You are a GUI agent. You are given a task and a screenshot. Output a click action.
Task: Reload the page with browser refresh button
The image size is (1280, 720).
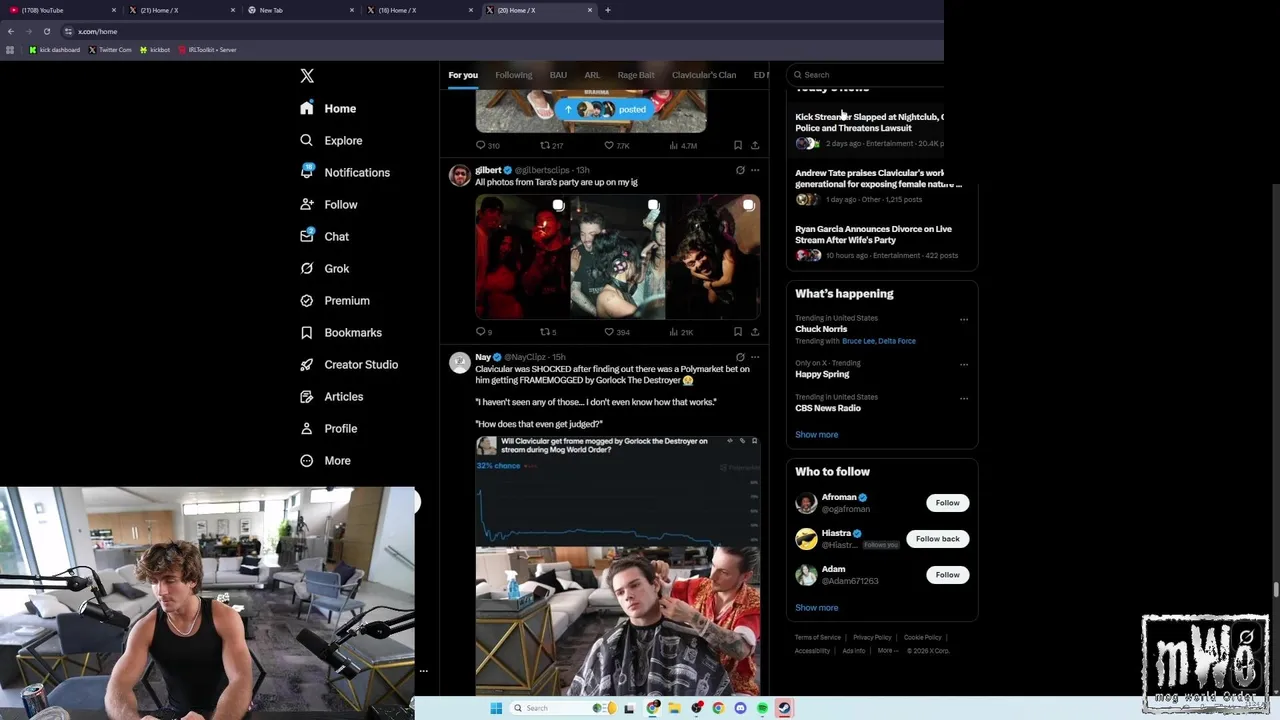tap(46, 31)
